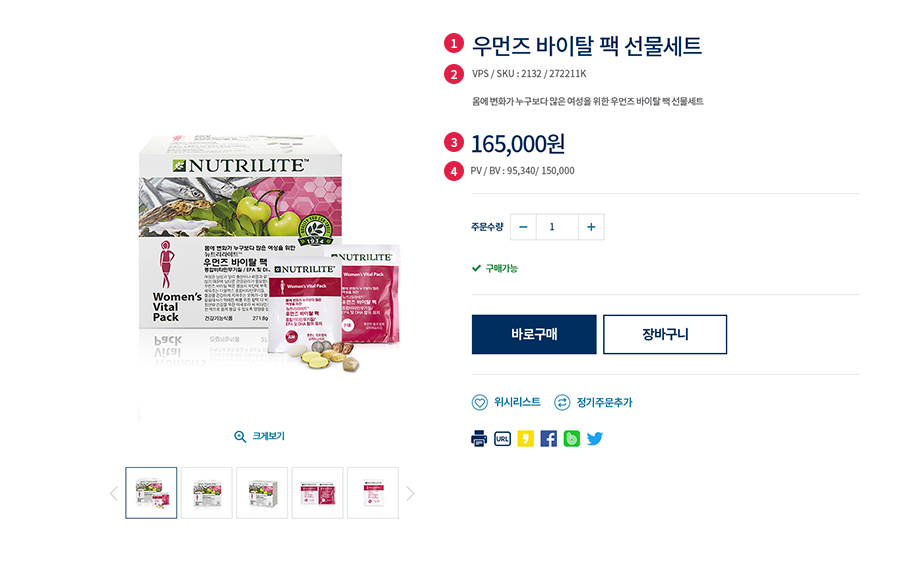This screenshot has width=898, height=563.
Task: Click the order quantity input field
Action: pos(557,227)
